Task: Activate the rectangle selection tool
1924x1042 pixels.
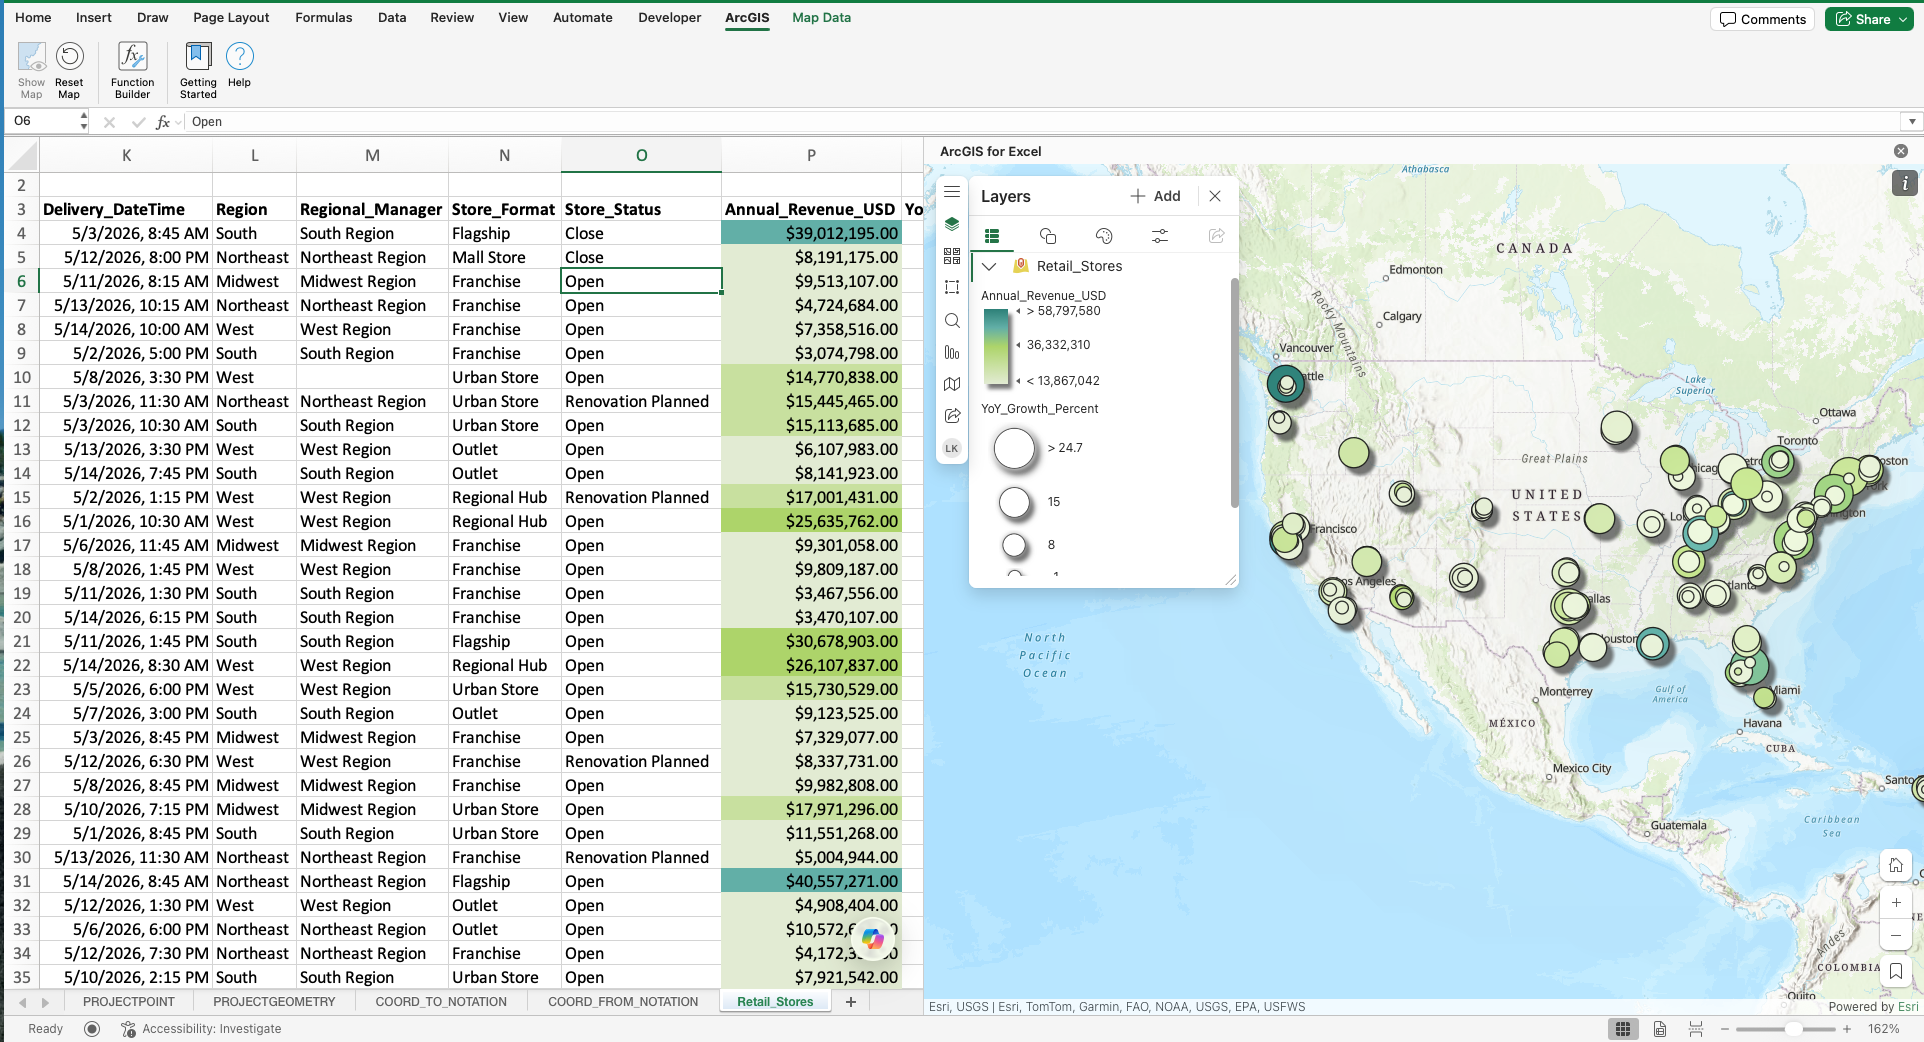Action: pos(952,287)
